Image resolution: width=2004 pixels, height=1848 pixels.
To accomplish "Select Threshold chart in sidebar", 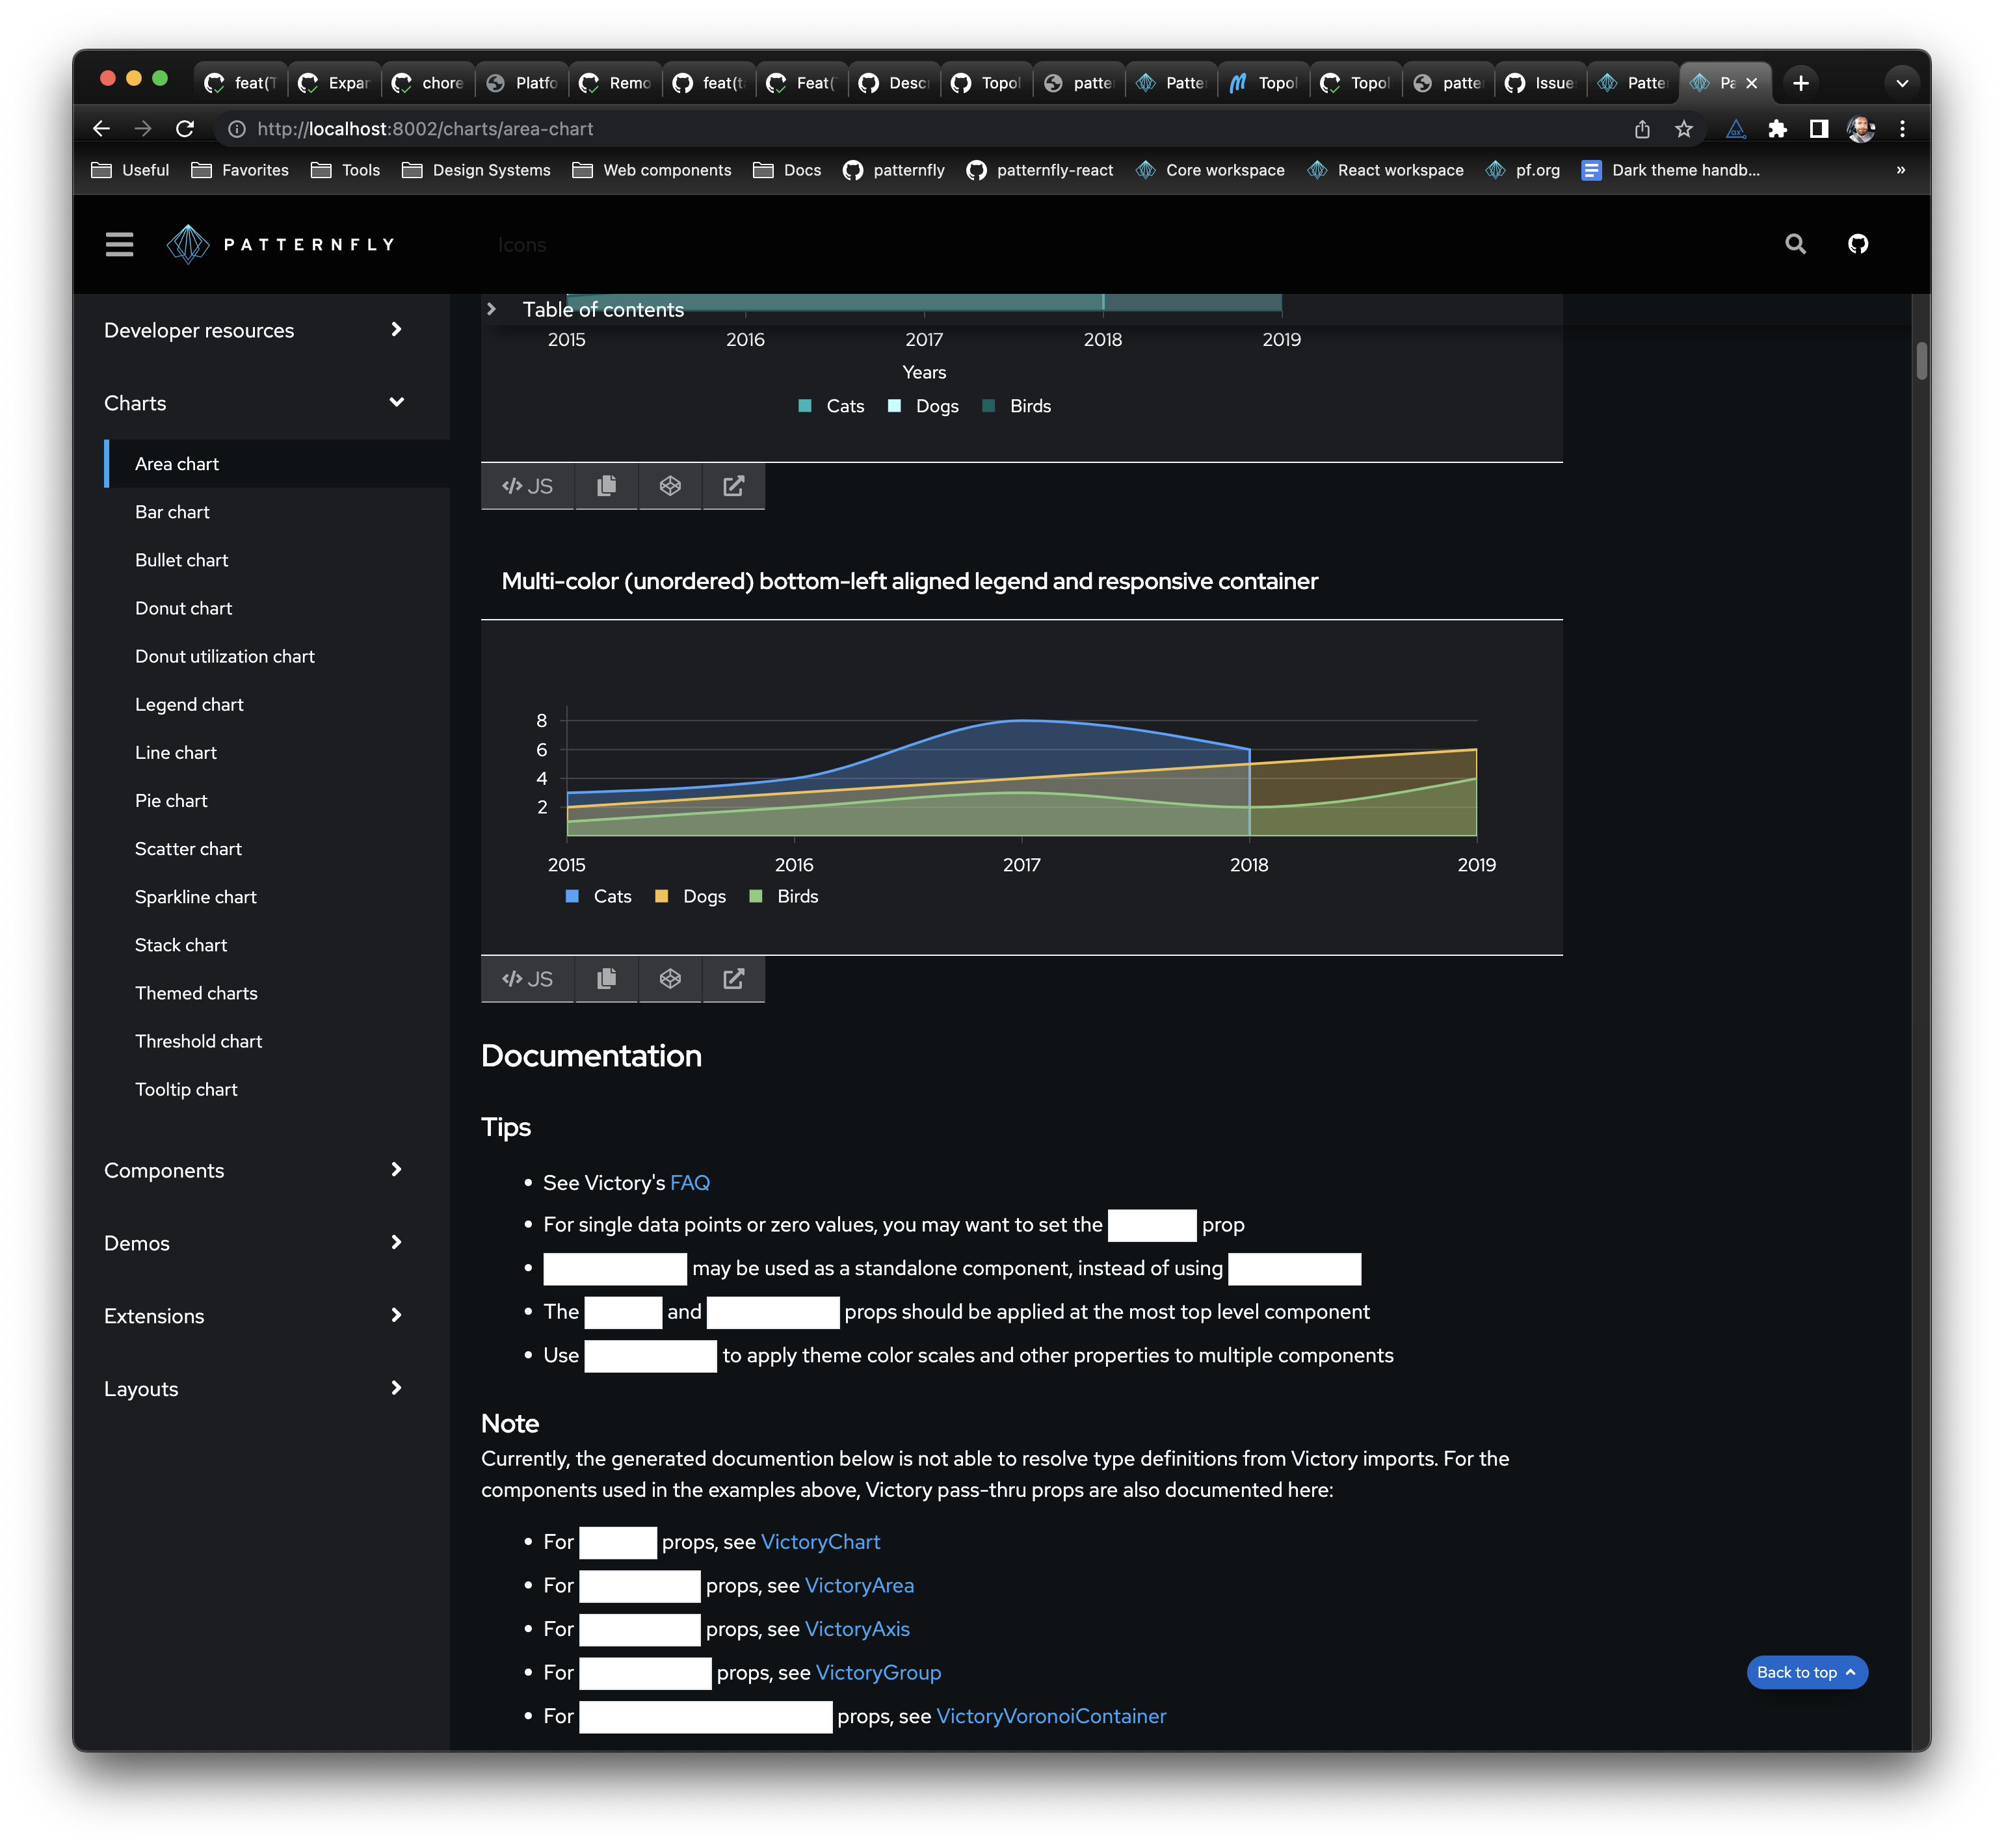I will coord(198,1041).
